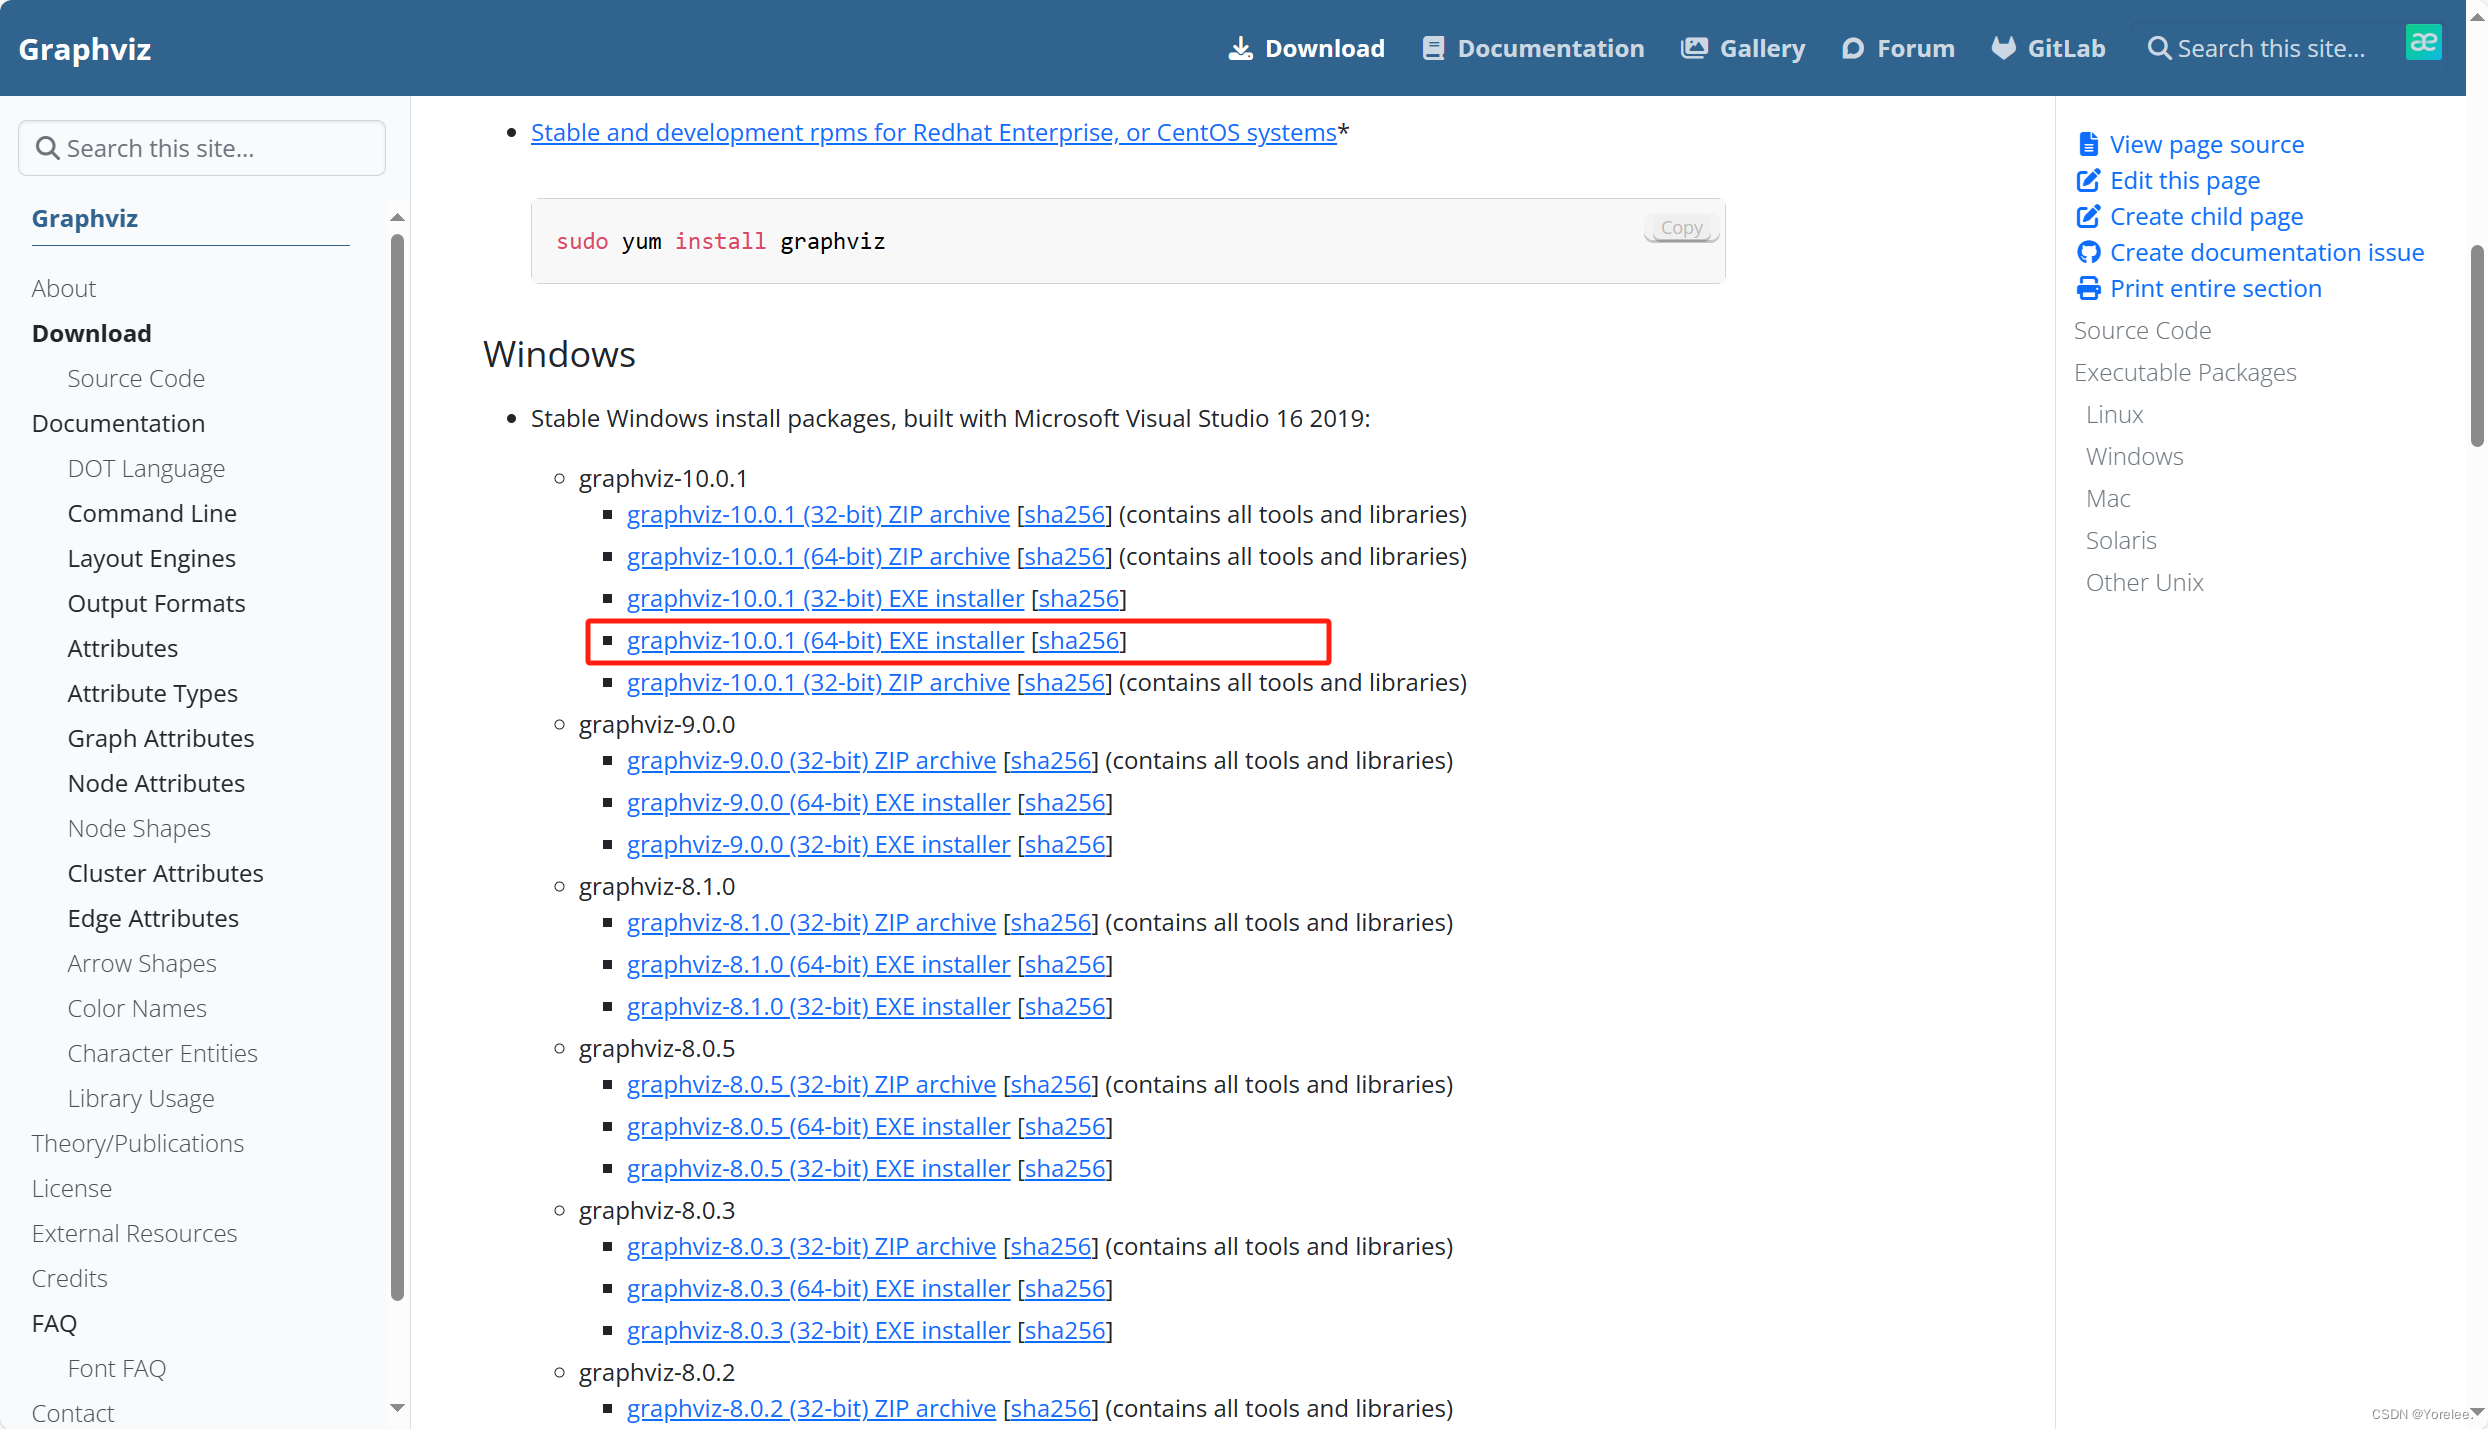This screenshot has width=2488, height=1429.
Task: Download graphviz-8.1.0 32-bit EXE installer
Action: (x=818, y=1007)
